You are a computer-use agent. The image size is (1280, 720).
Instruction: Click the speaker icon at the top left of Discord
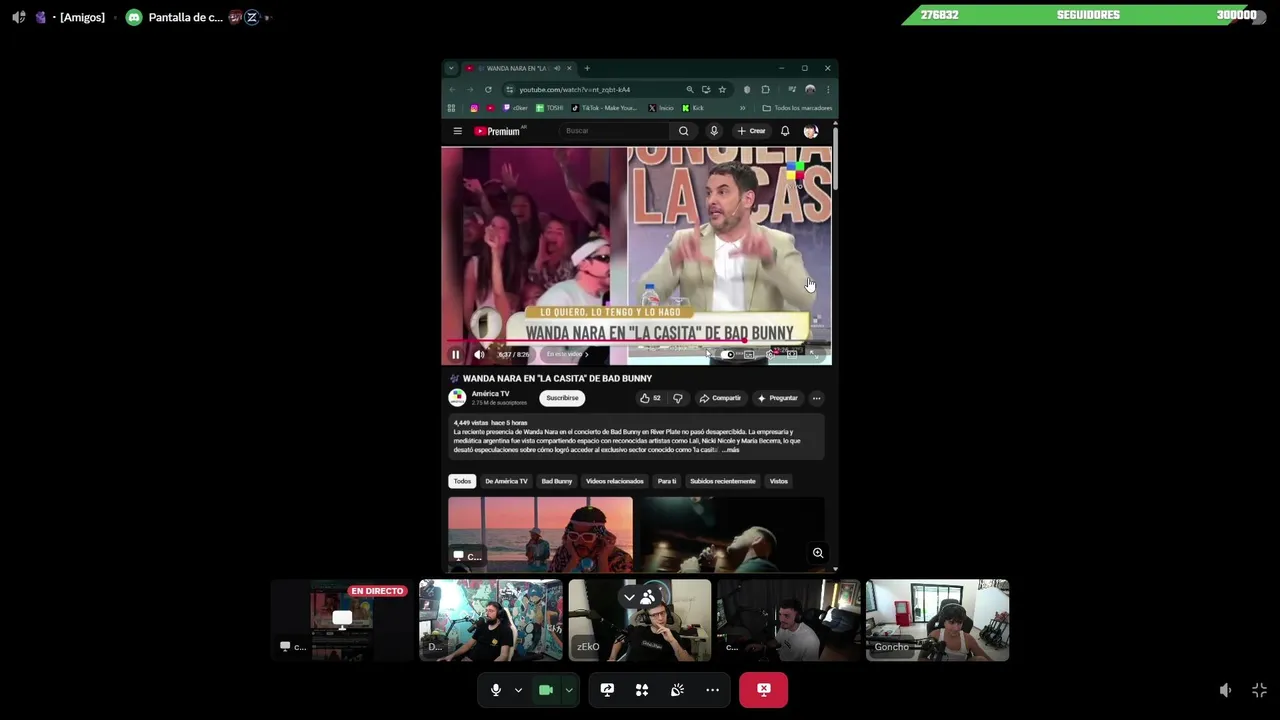tap(18, 17)
